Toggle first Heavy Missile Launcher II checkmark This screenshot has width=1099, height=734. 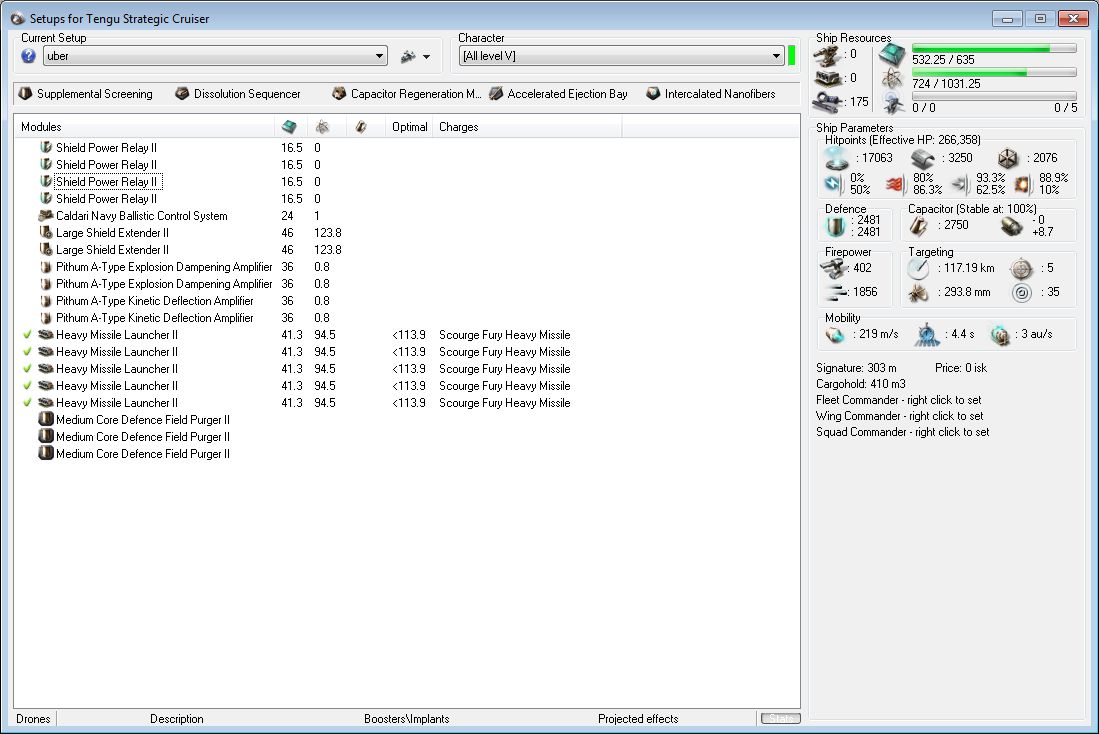click(27, 335)
